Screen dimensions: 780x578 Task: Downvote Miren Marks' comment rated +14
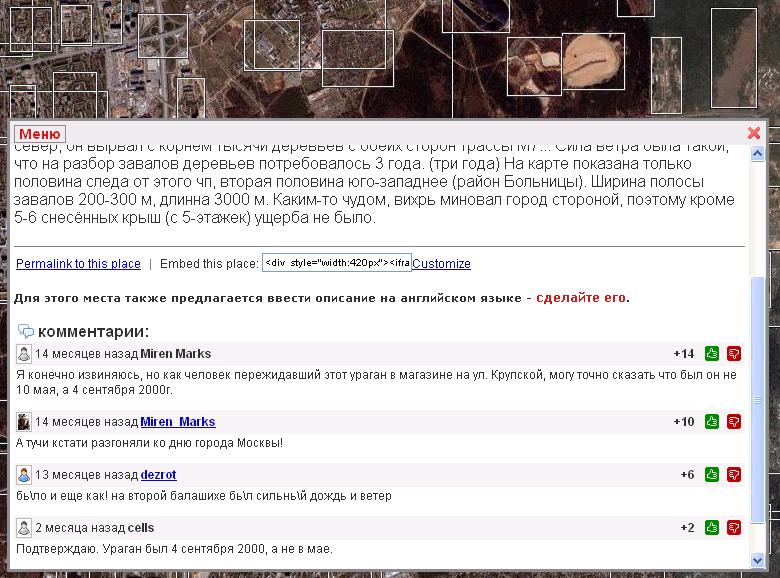(734, 354)
